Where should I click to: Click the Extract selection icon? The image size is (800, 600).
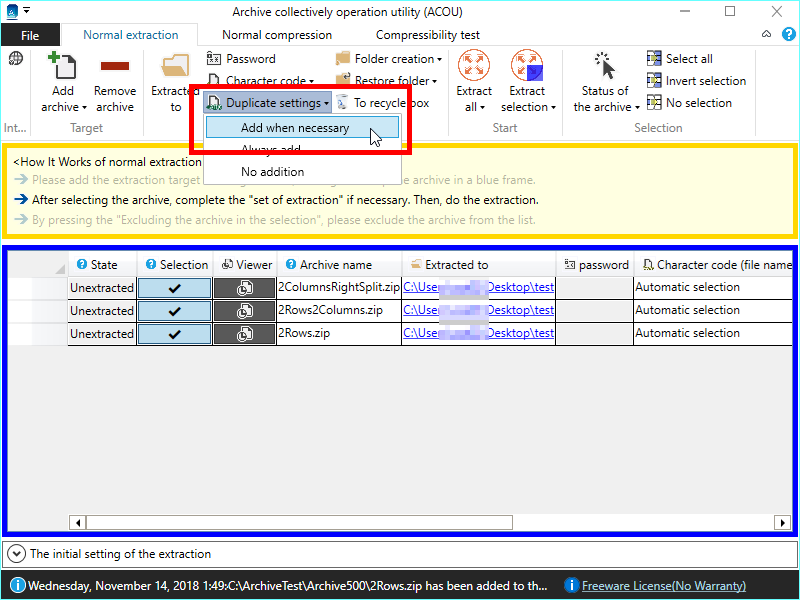[x=527, y=67]
